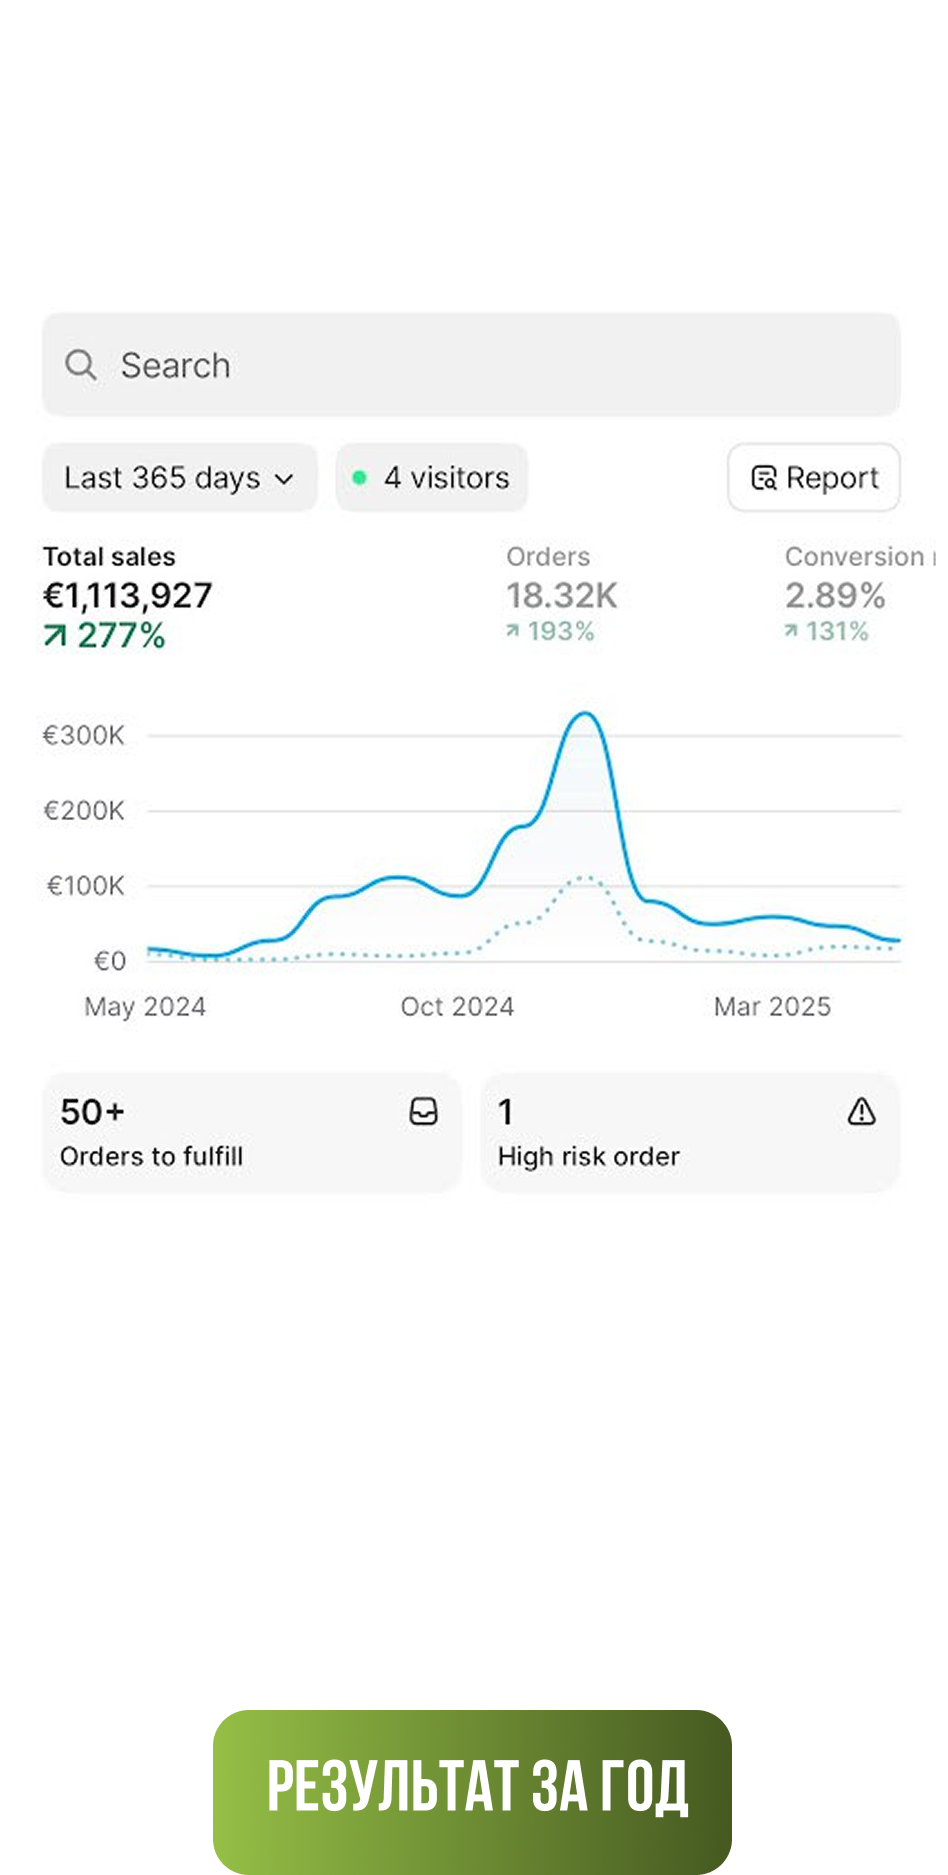
Task: Click the magnifier icon in the search bar
Action: [81, 365]
